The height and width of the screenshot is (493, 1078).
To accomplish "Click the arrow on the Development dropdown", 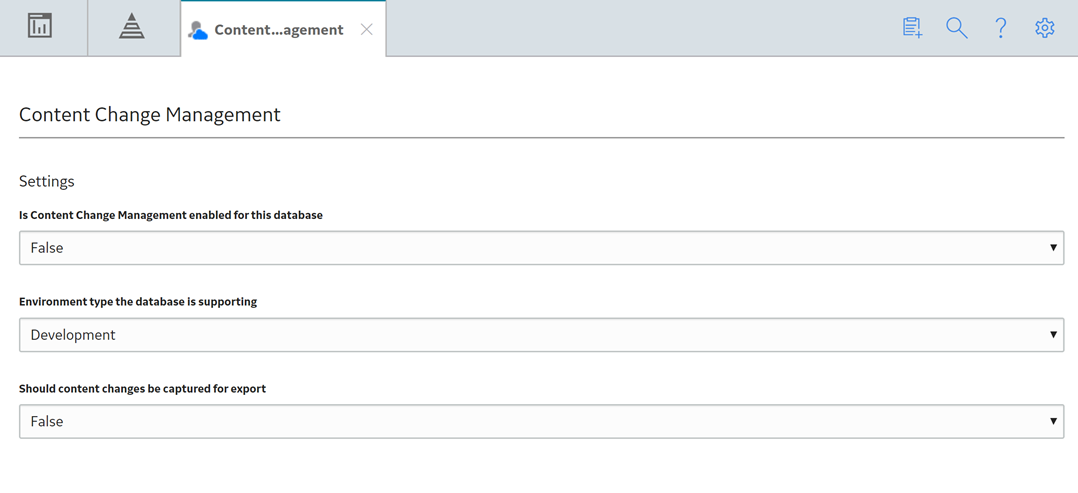I will point(1053,335).
